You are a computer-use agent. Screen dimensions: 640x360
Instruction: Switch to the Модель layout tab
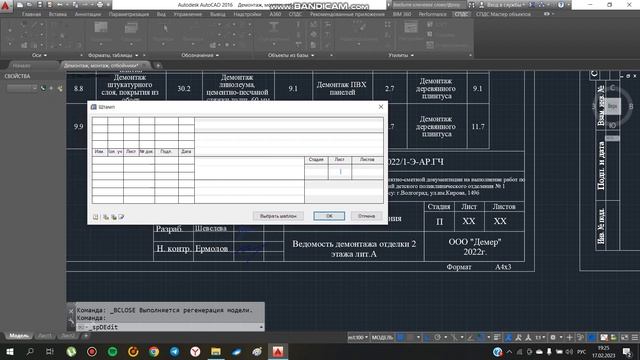(x=19, y=336)
